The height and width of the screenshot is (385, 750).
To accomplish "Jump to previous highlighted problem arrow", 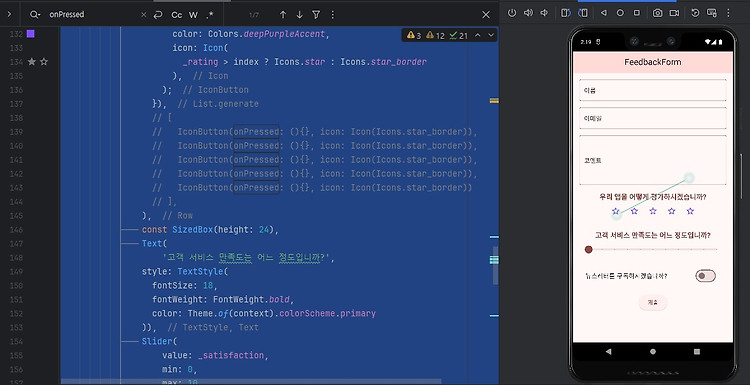I will click(477, 35).
